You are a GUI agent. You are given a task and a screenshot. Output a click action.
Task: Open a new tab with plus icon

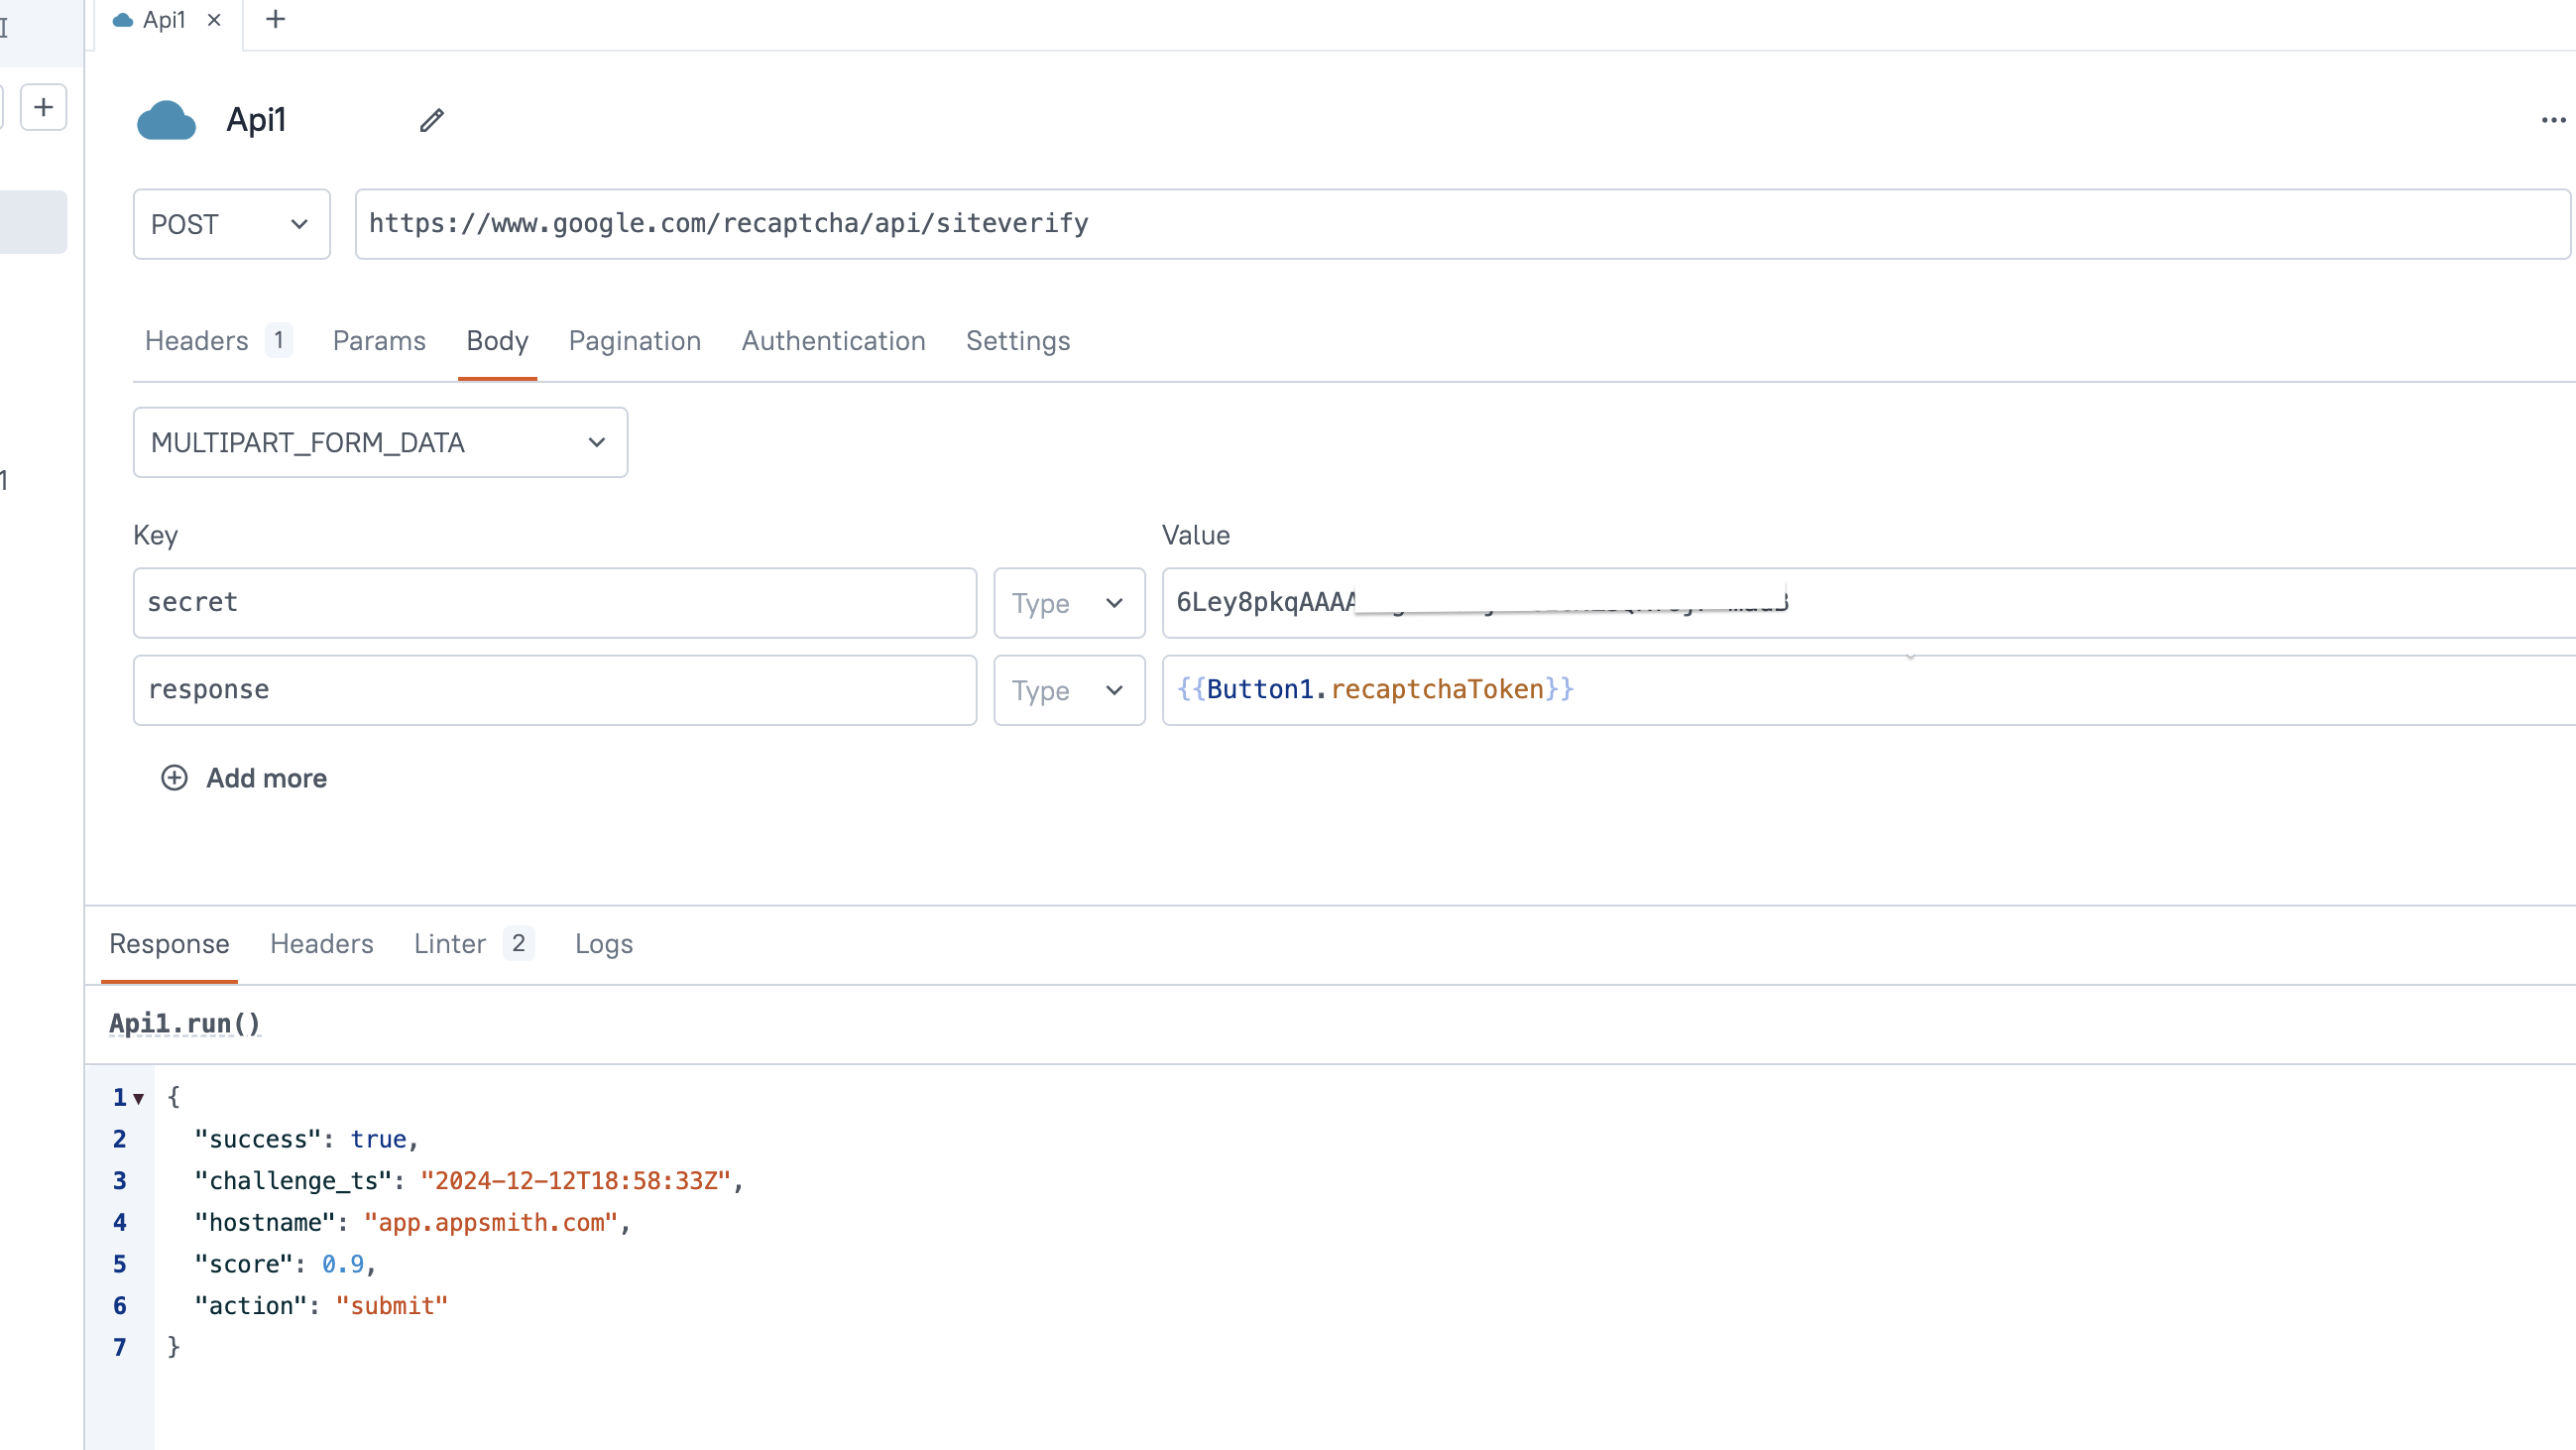pyautogui.click(x=276, y=19)
